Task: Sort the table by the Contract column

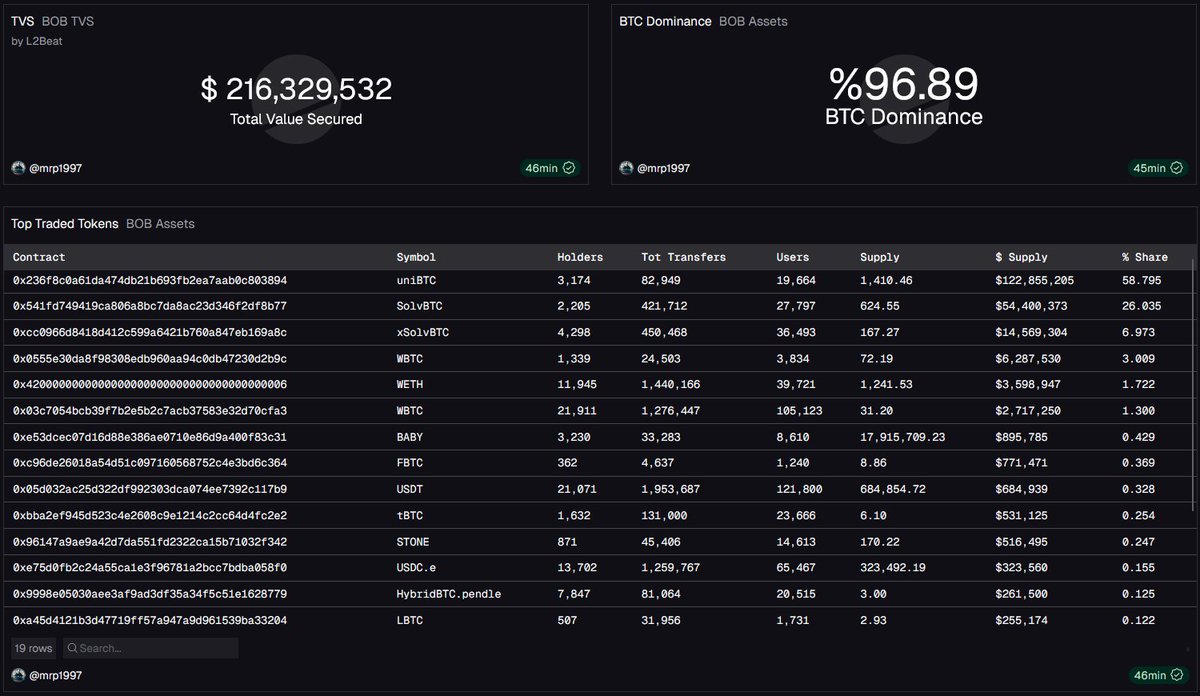Action: [x=39, y=257]
